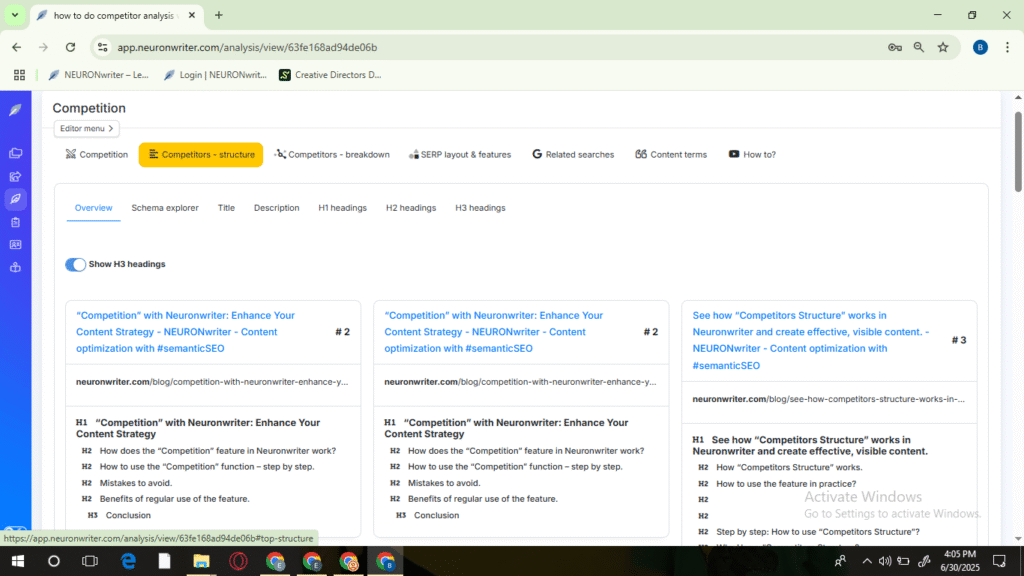Screen dimensions: 1024x576
Task: Click 'How to use the feature in practice?' heading
Action: pos(786,484)
